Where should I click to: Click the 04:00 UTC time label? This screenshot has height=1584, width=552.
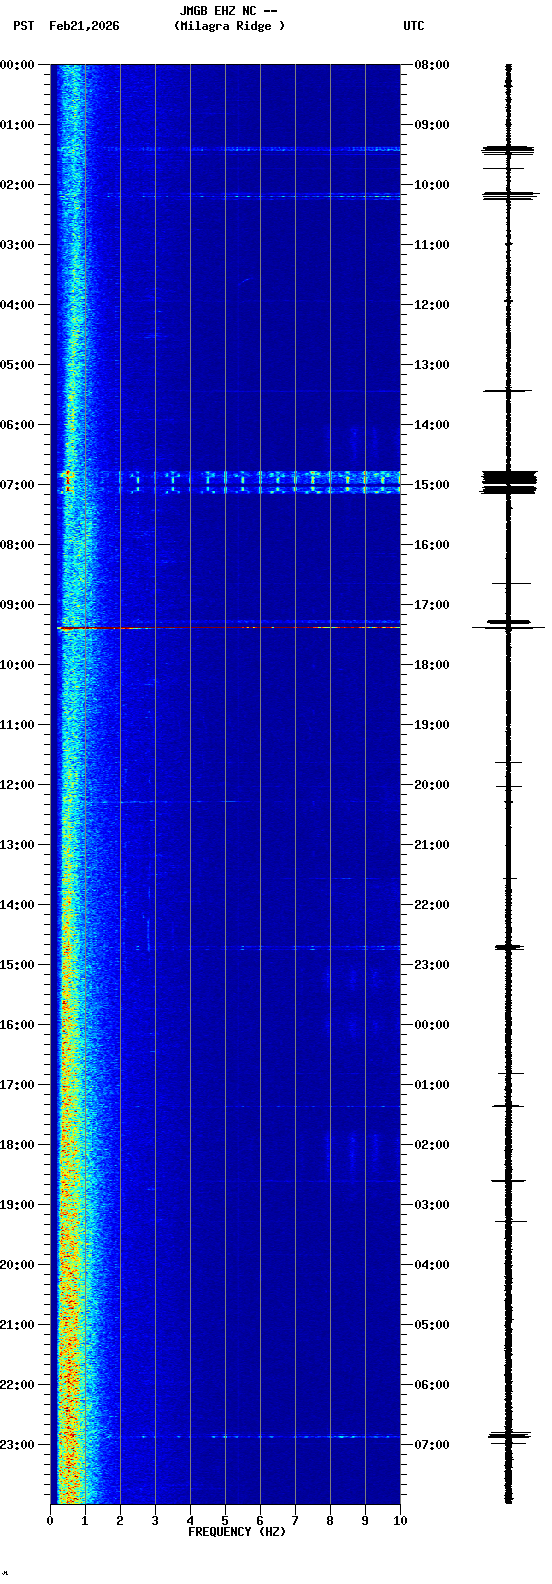432,1265
